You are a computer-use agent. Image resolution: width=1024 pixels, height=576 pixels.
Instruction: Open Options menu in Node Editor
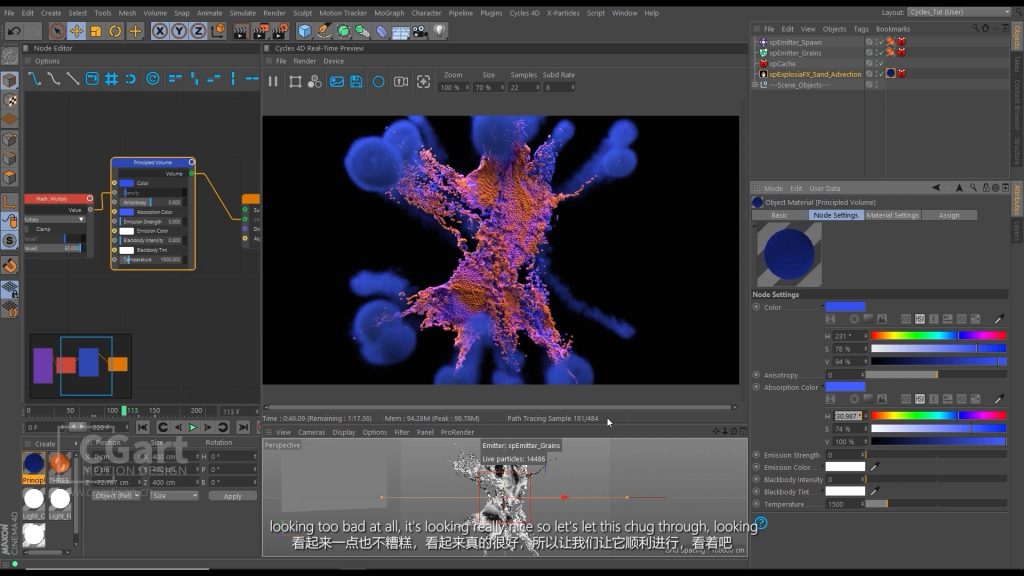pos(47,61)
